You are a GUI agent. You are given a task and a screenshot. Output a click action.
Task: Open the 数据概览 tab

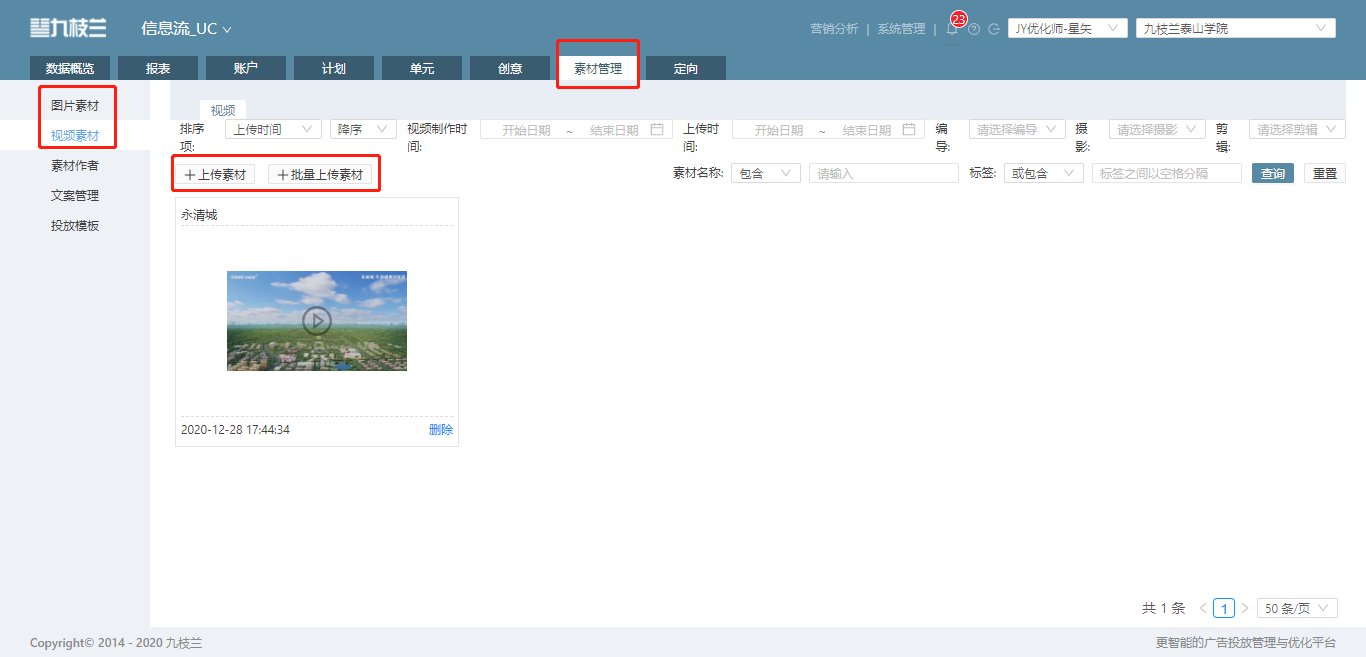(x=70, y=68)
